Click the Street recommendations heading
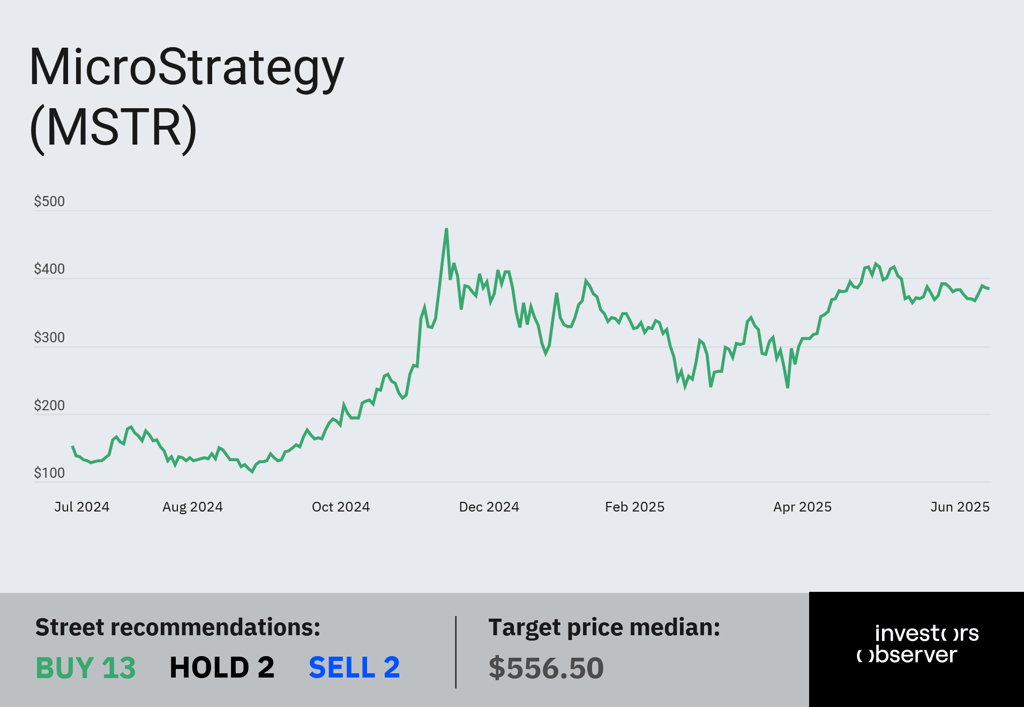The image size is (1024, 707). [178, 627]
